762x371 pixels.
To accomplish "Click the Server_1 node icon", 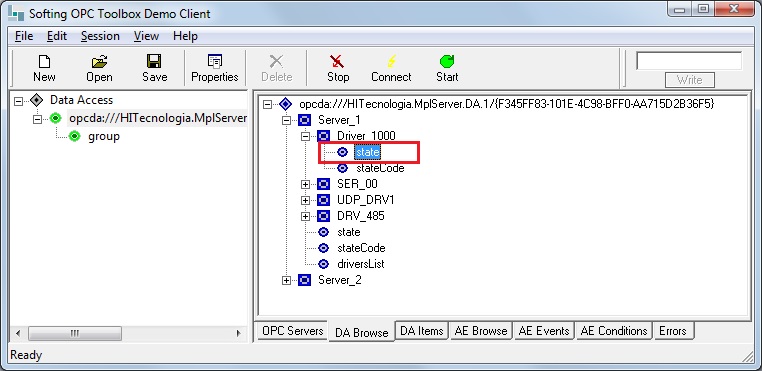I will pyautogui.click(x=304, y=120).
